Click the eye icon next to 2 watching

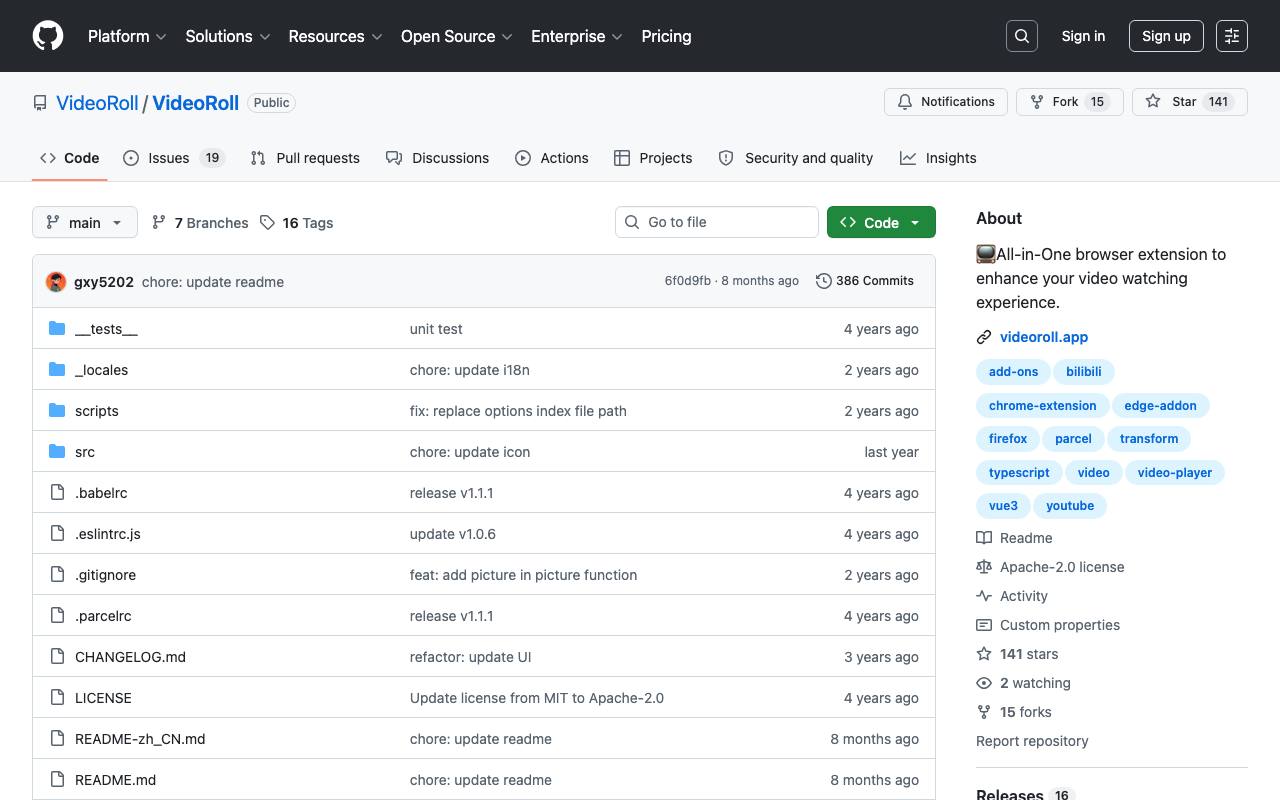click(x=984, y=683)
